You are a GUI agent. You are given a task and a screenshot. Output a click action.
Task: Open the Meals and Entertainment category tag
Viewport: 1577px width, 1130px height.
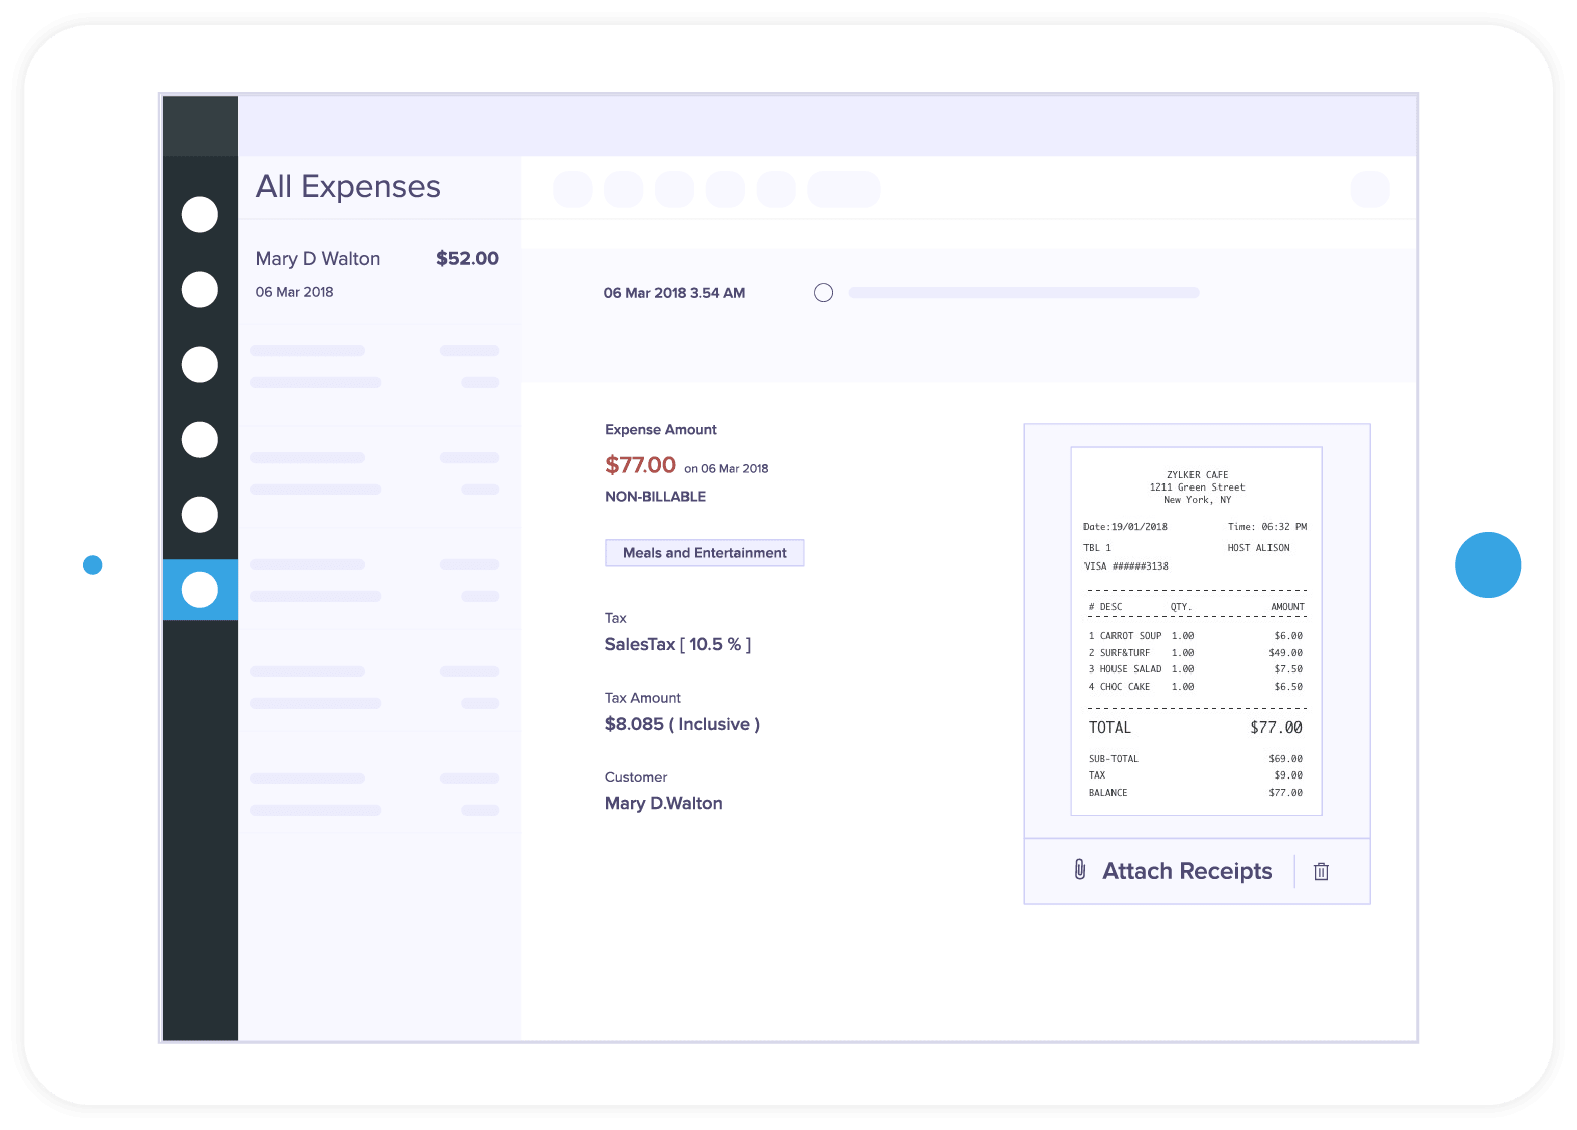point(704,553)
